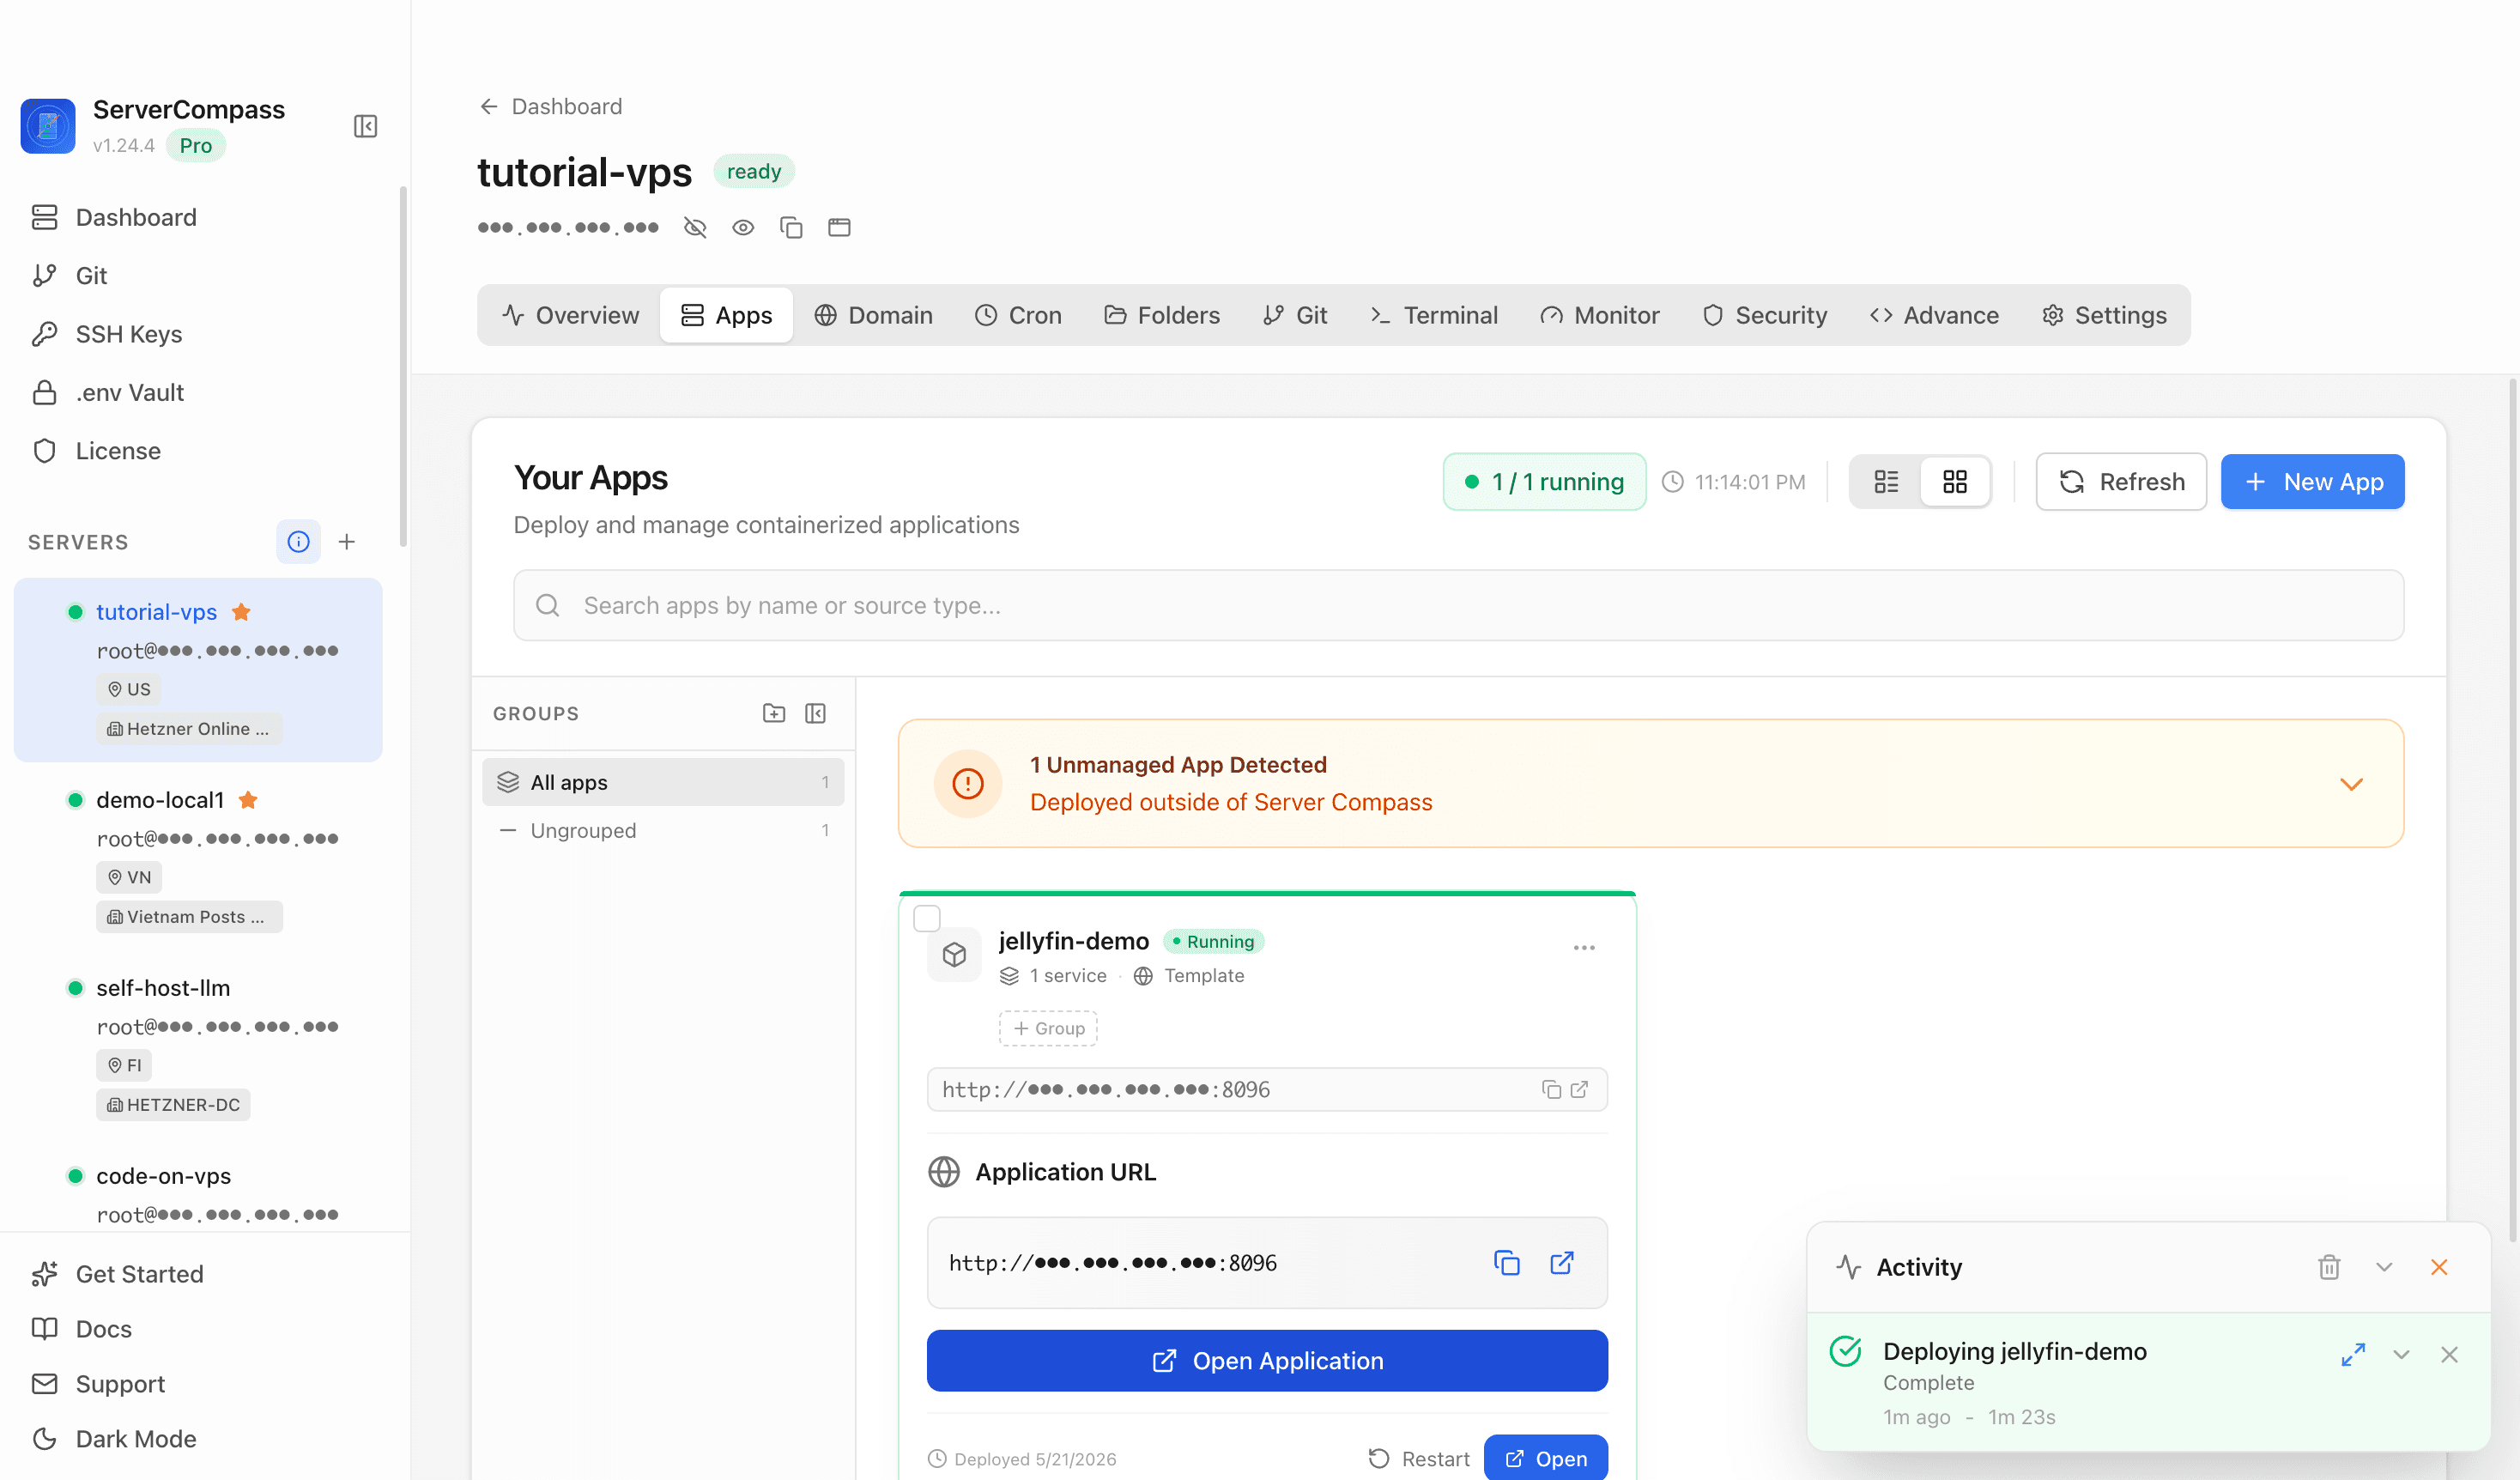Select the Apps tab
The image size is (2520, 1480).
(726, 315)
